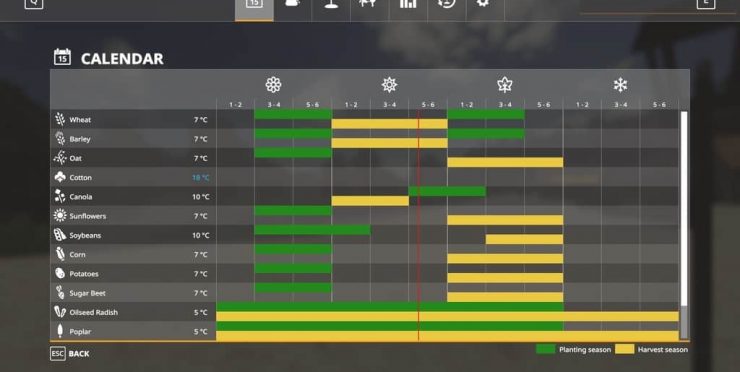Click the Wheat crop icon
Screen dimensions: 740x372
point(60,119)
